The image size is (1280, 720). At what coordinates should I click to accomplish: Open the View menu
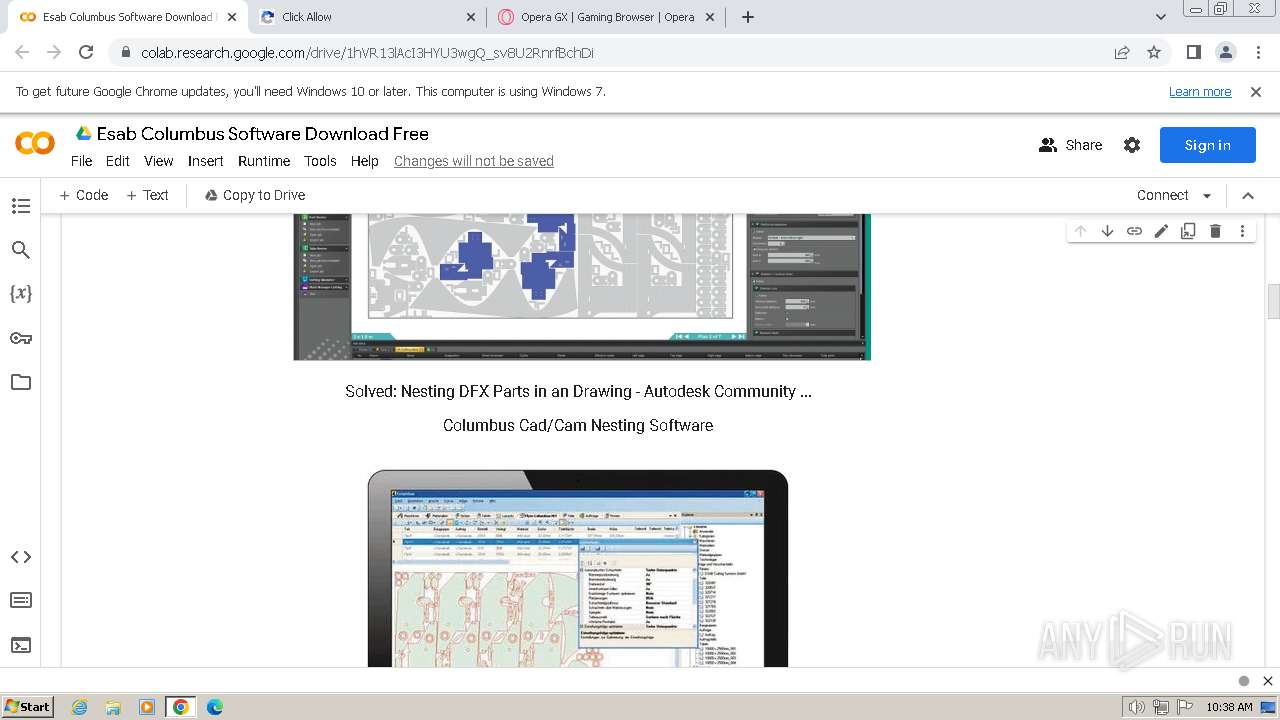tap(159, 161)
